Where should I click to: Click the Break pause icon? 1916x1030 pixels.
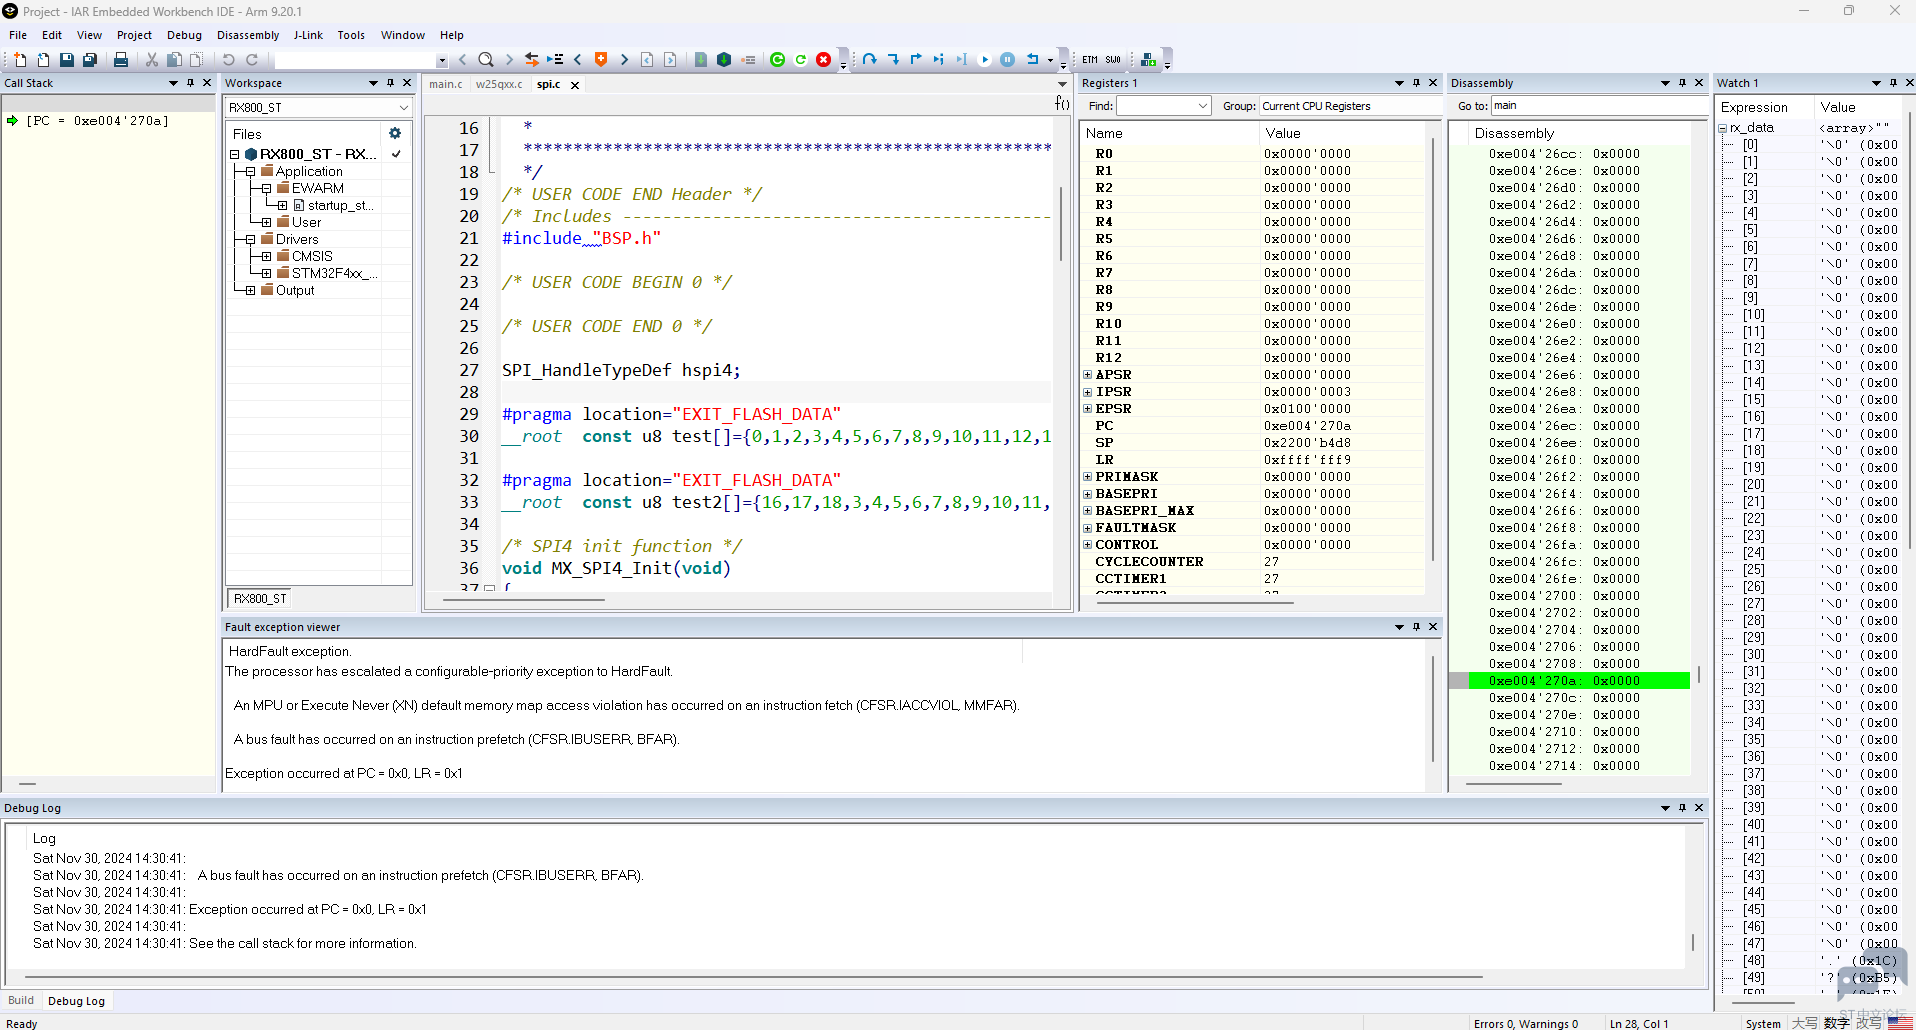1008,60
